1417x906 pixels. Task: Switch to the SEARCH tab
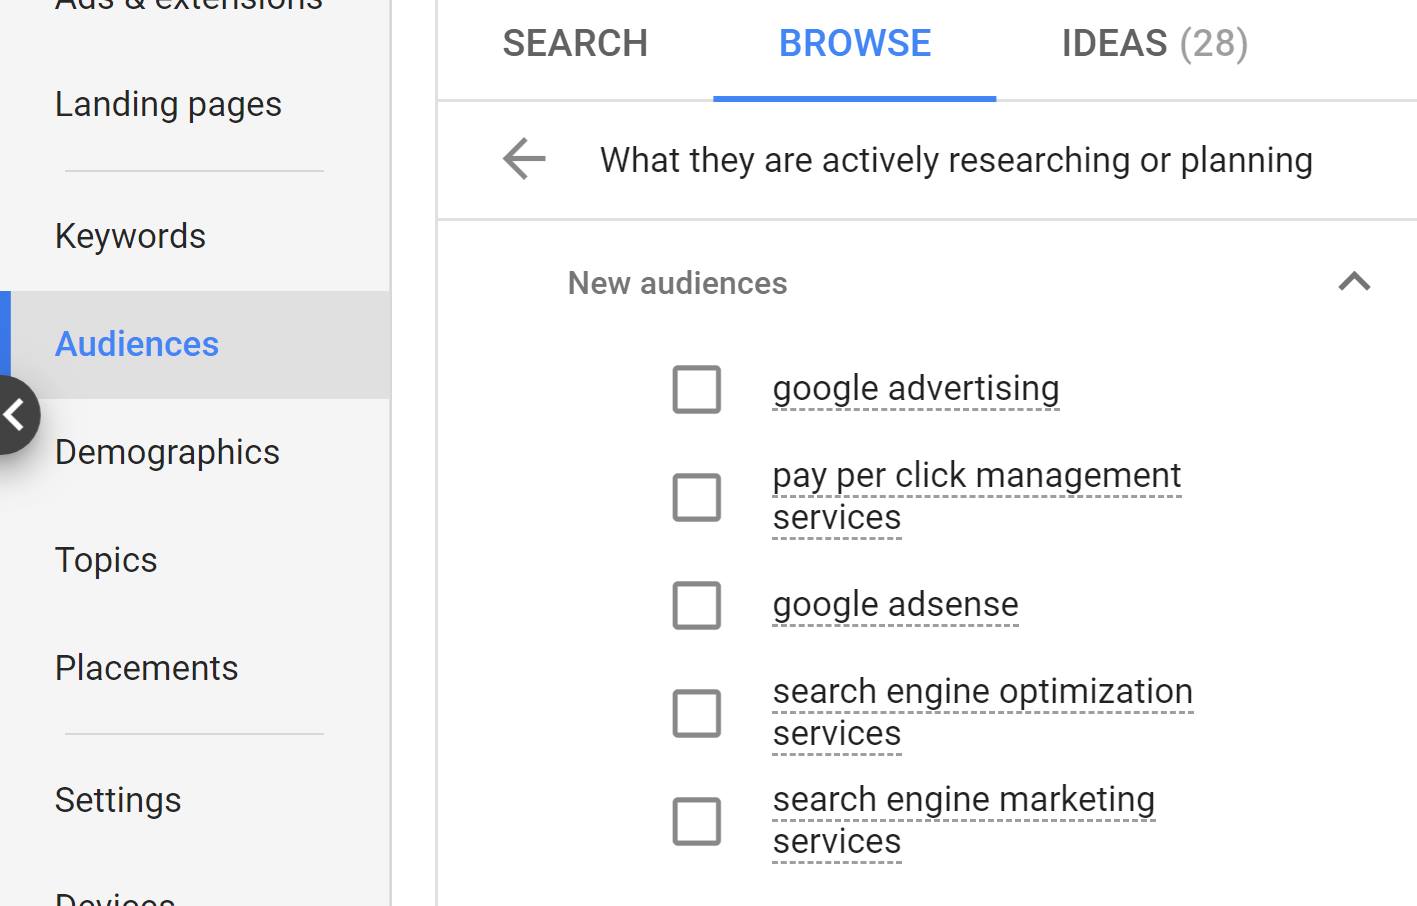(x=575, y=43)
